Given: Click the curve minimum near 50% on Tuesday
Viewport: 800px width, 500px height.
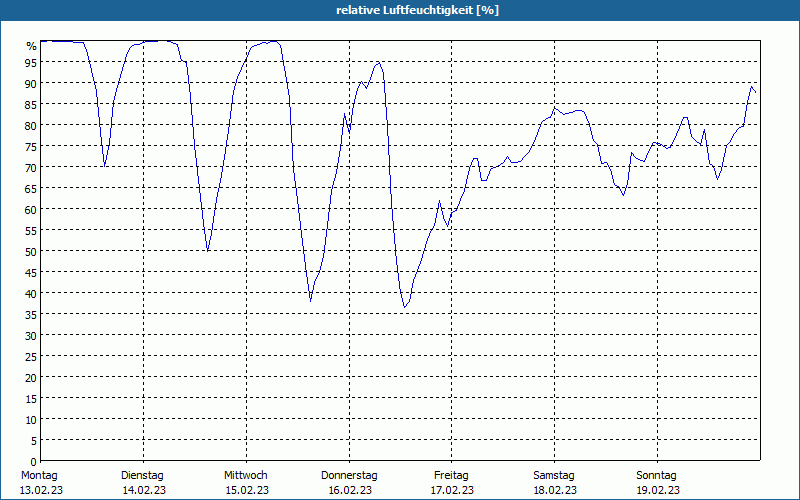Looking at the screenshot, I should 207,251.
